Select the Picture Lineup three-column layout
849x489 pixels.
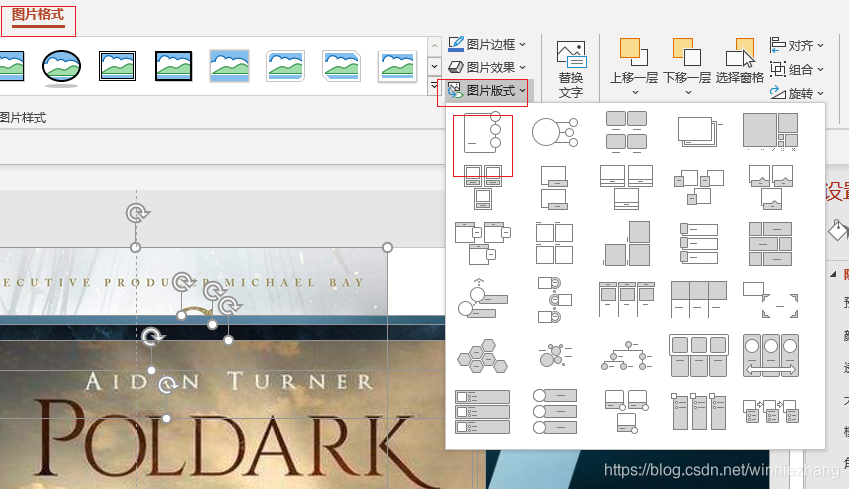click(699, 299)
